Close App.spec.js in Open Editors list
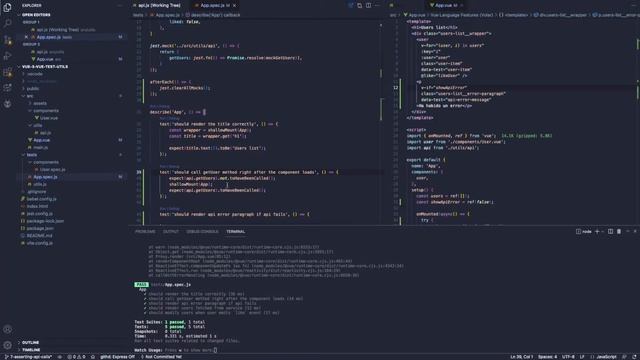Image resolution: width=640 pixels, height=360 pixels. tap(27, 37)
